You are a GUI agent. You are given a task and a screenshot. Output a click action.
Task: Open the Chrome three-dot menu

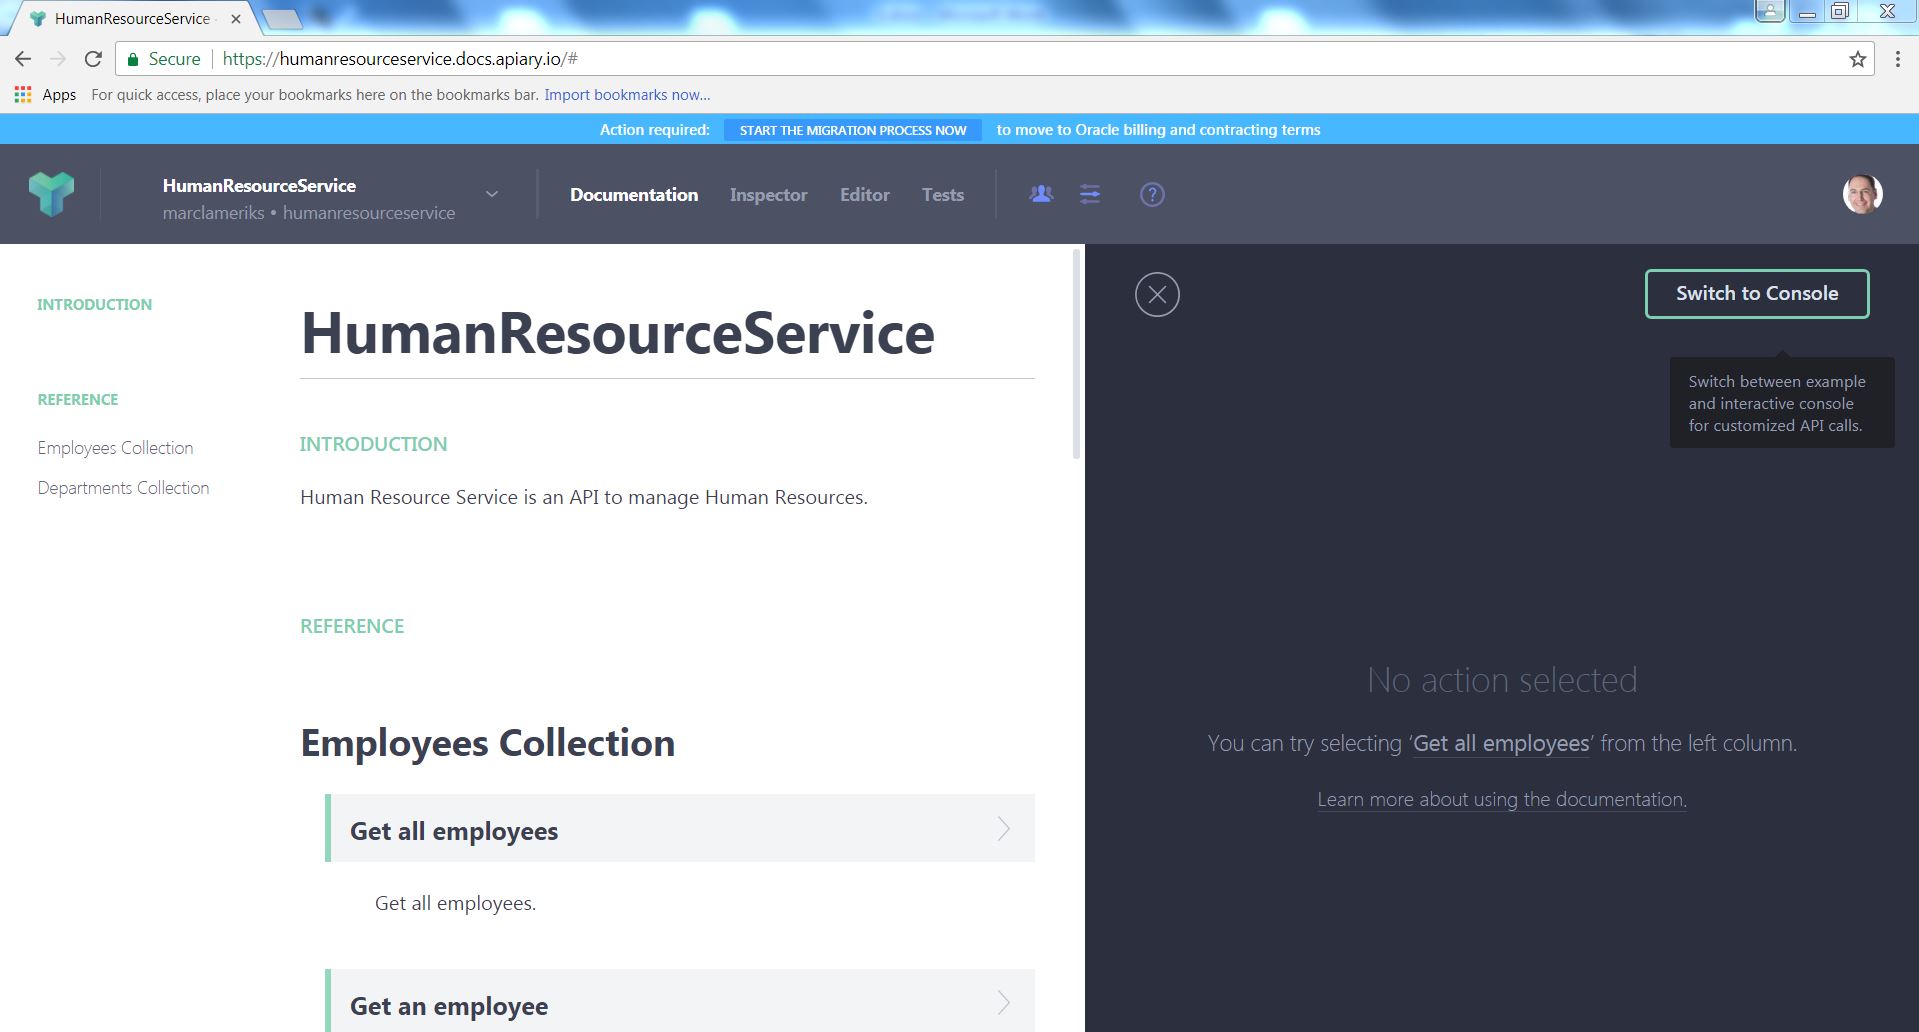(x=1897, y=59)
